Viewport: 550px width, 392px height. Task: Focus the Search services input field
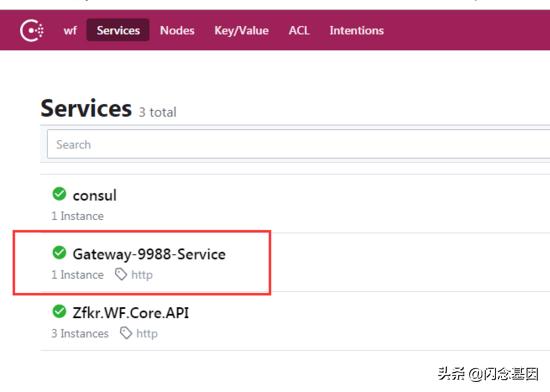[298, 144]
